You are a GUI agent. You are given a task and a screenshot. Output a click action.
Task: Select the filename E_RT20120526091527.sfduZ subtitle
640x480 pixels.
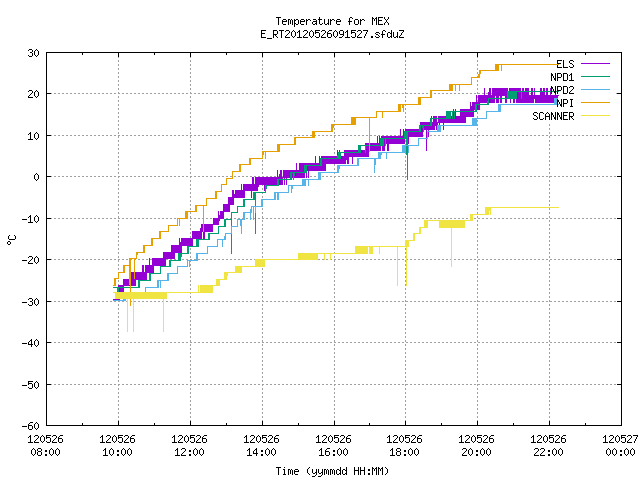pos(332,34)
